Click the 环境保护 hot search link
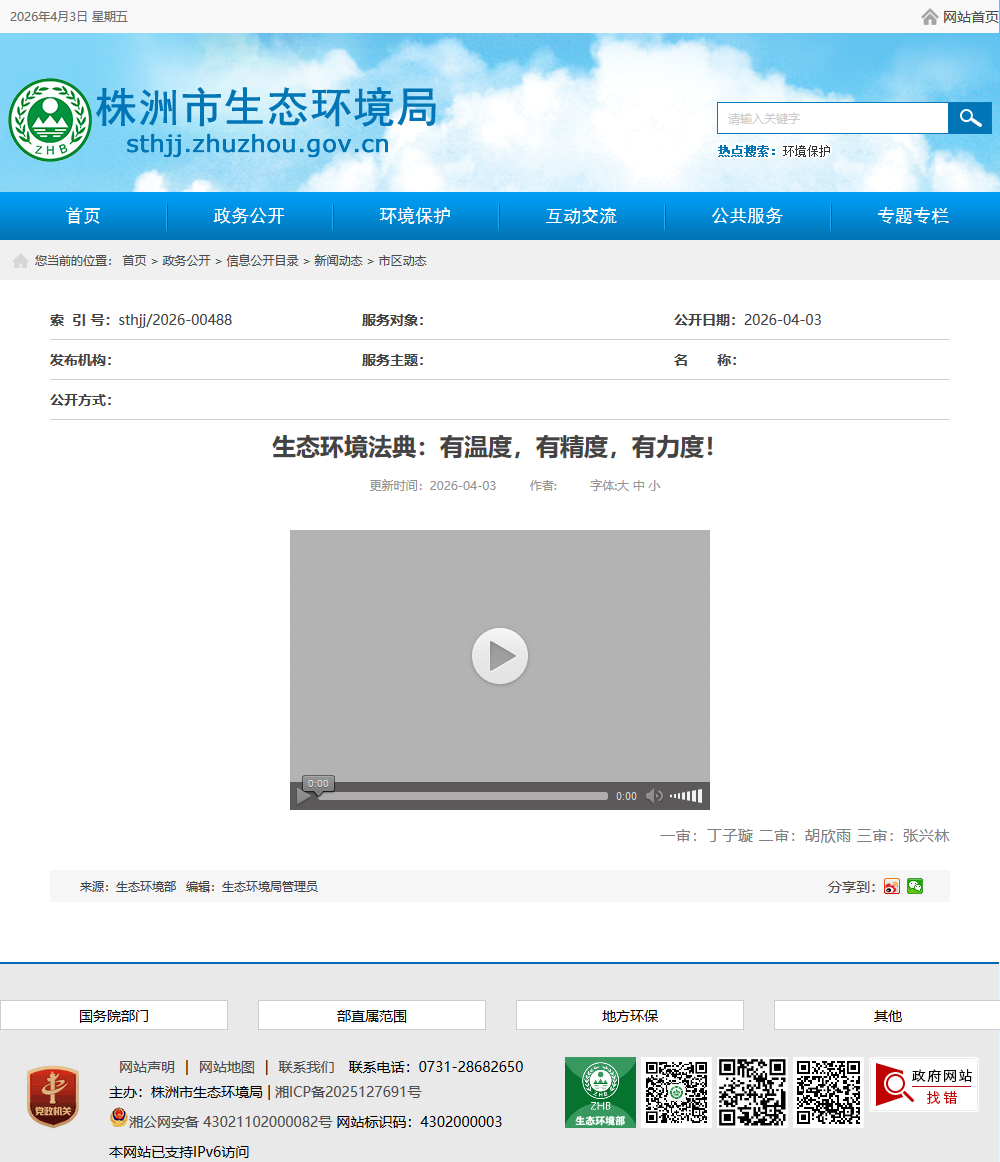 click(x=806, y=151)
